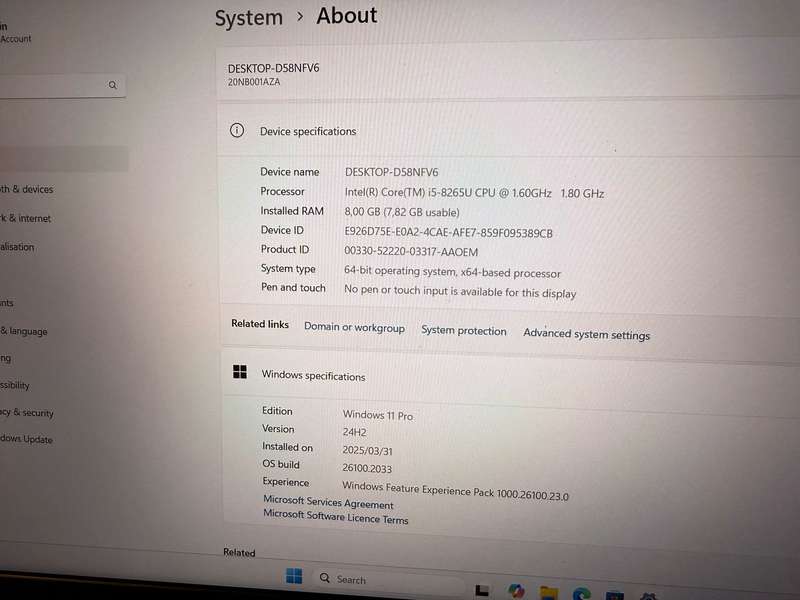Click Version value 24H2
This screenshot has height=600, width=800.
point(355,432)
